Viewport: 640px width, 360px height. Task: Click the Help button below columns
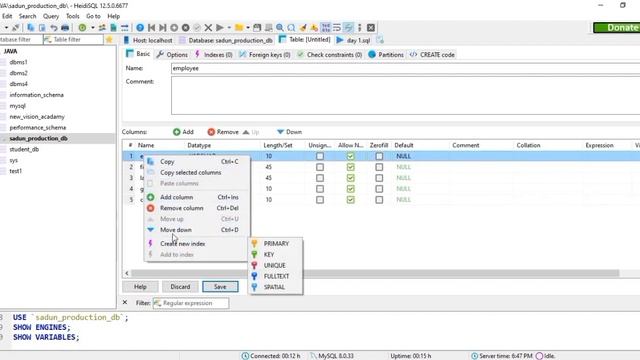click(140, 287)
